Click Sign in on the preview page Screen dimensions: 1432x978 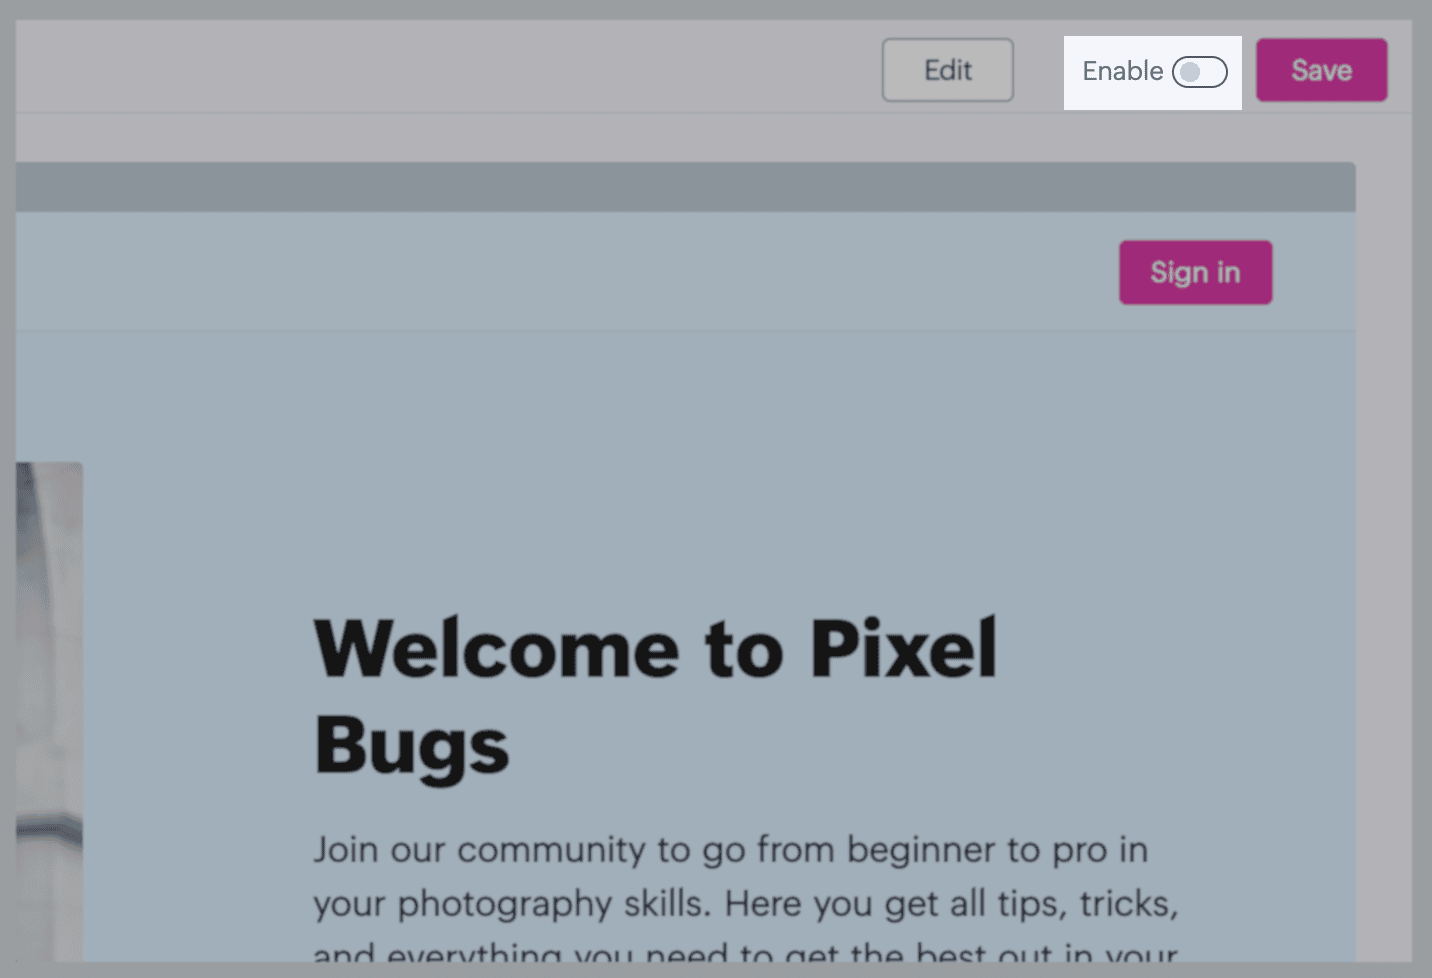point(1195,272)
